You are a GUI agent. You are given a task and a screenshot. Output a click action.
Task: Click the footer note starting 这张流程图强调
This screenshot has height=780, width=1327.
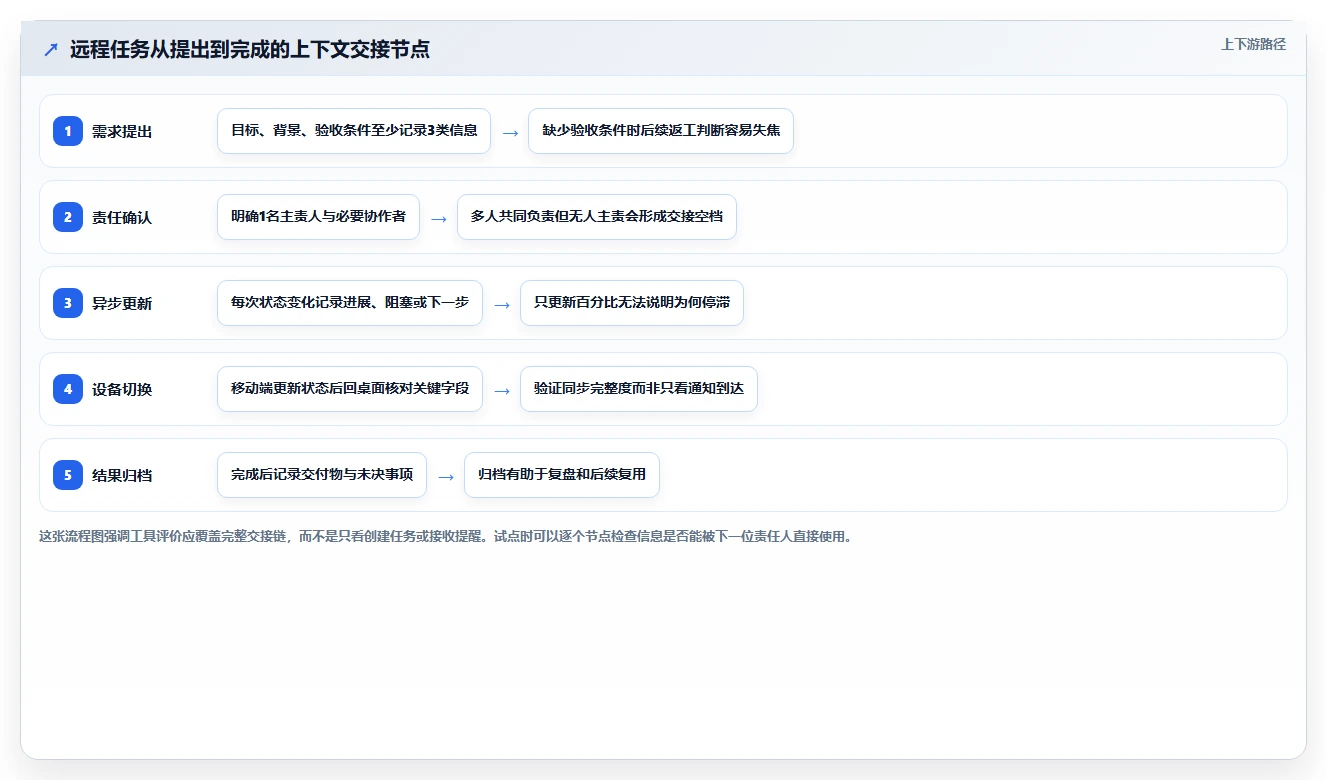click(x=445, y=536)
